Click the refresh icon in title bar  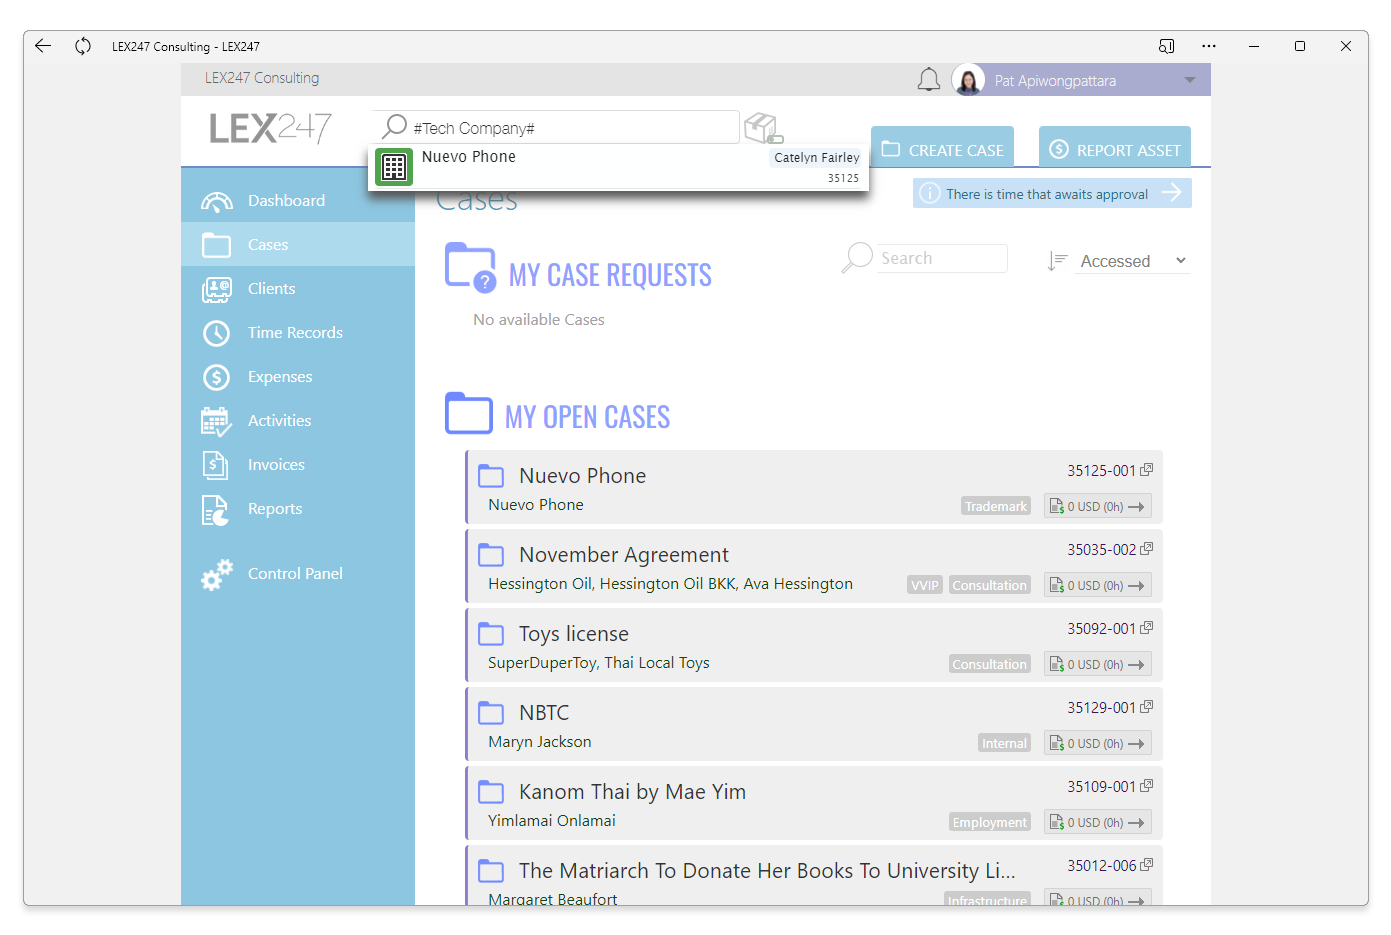tap(83, 46)
